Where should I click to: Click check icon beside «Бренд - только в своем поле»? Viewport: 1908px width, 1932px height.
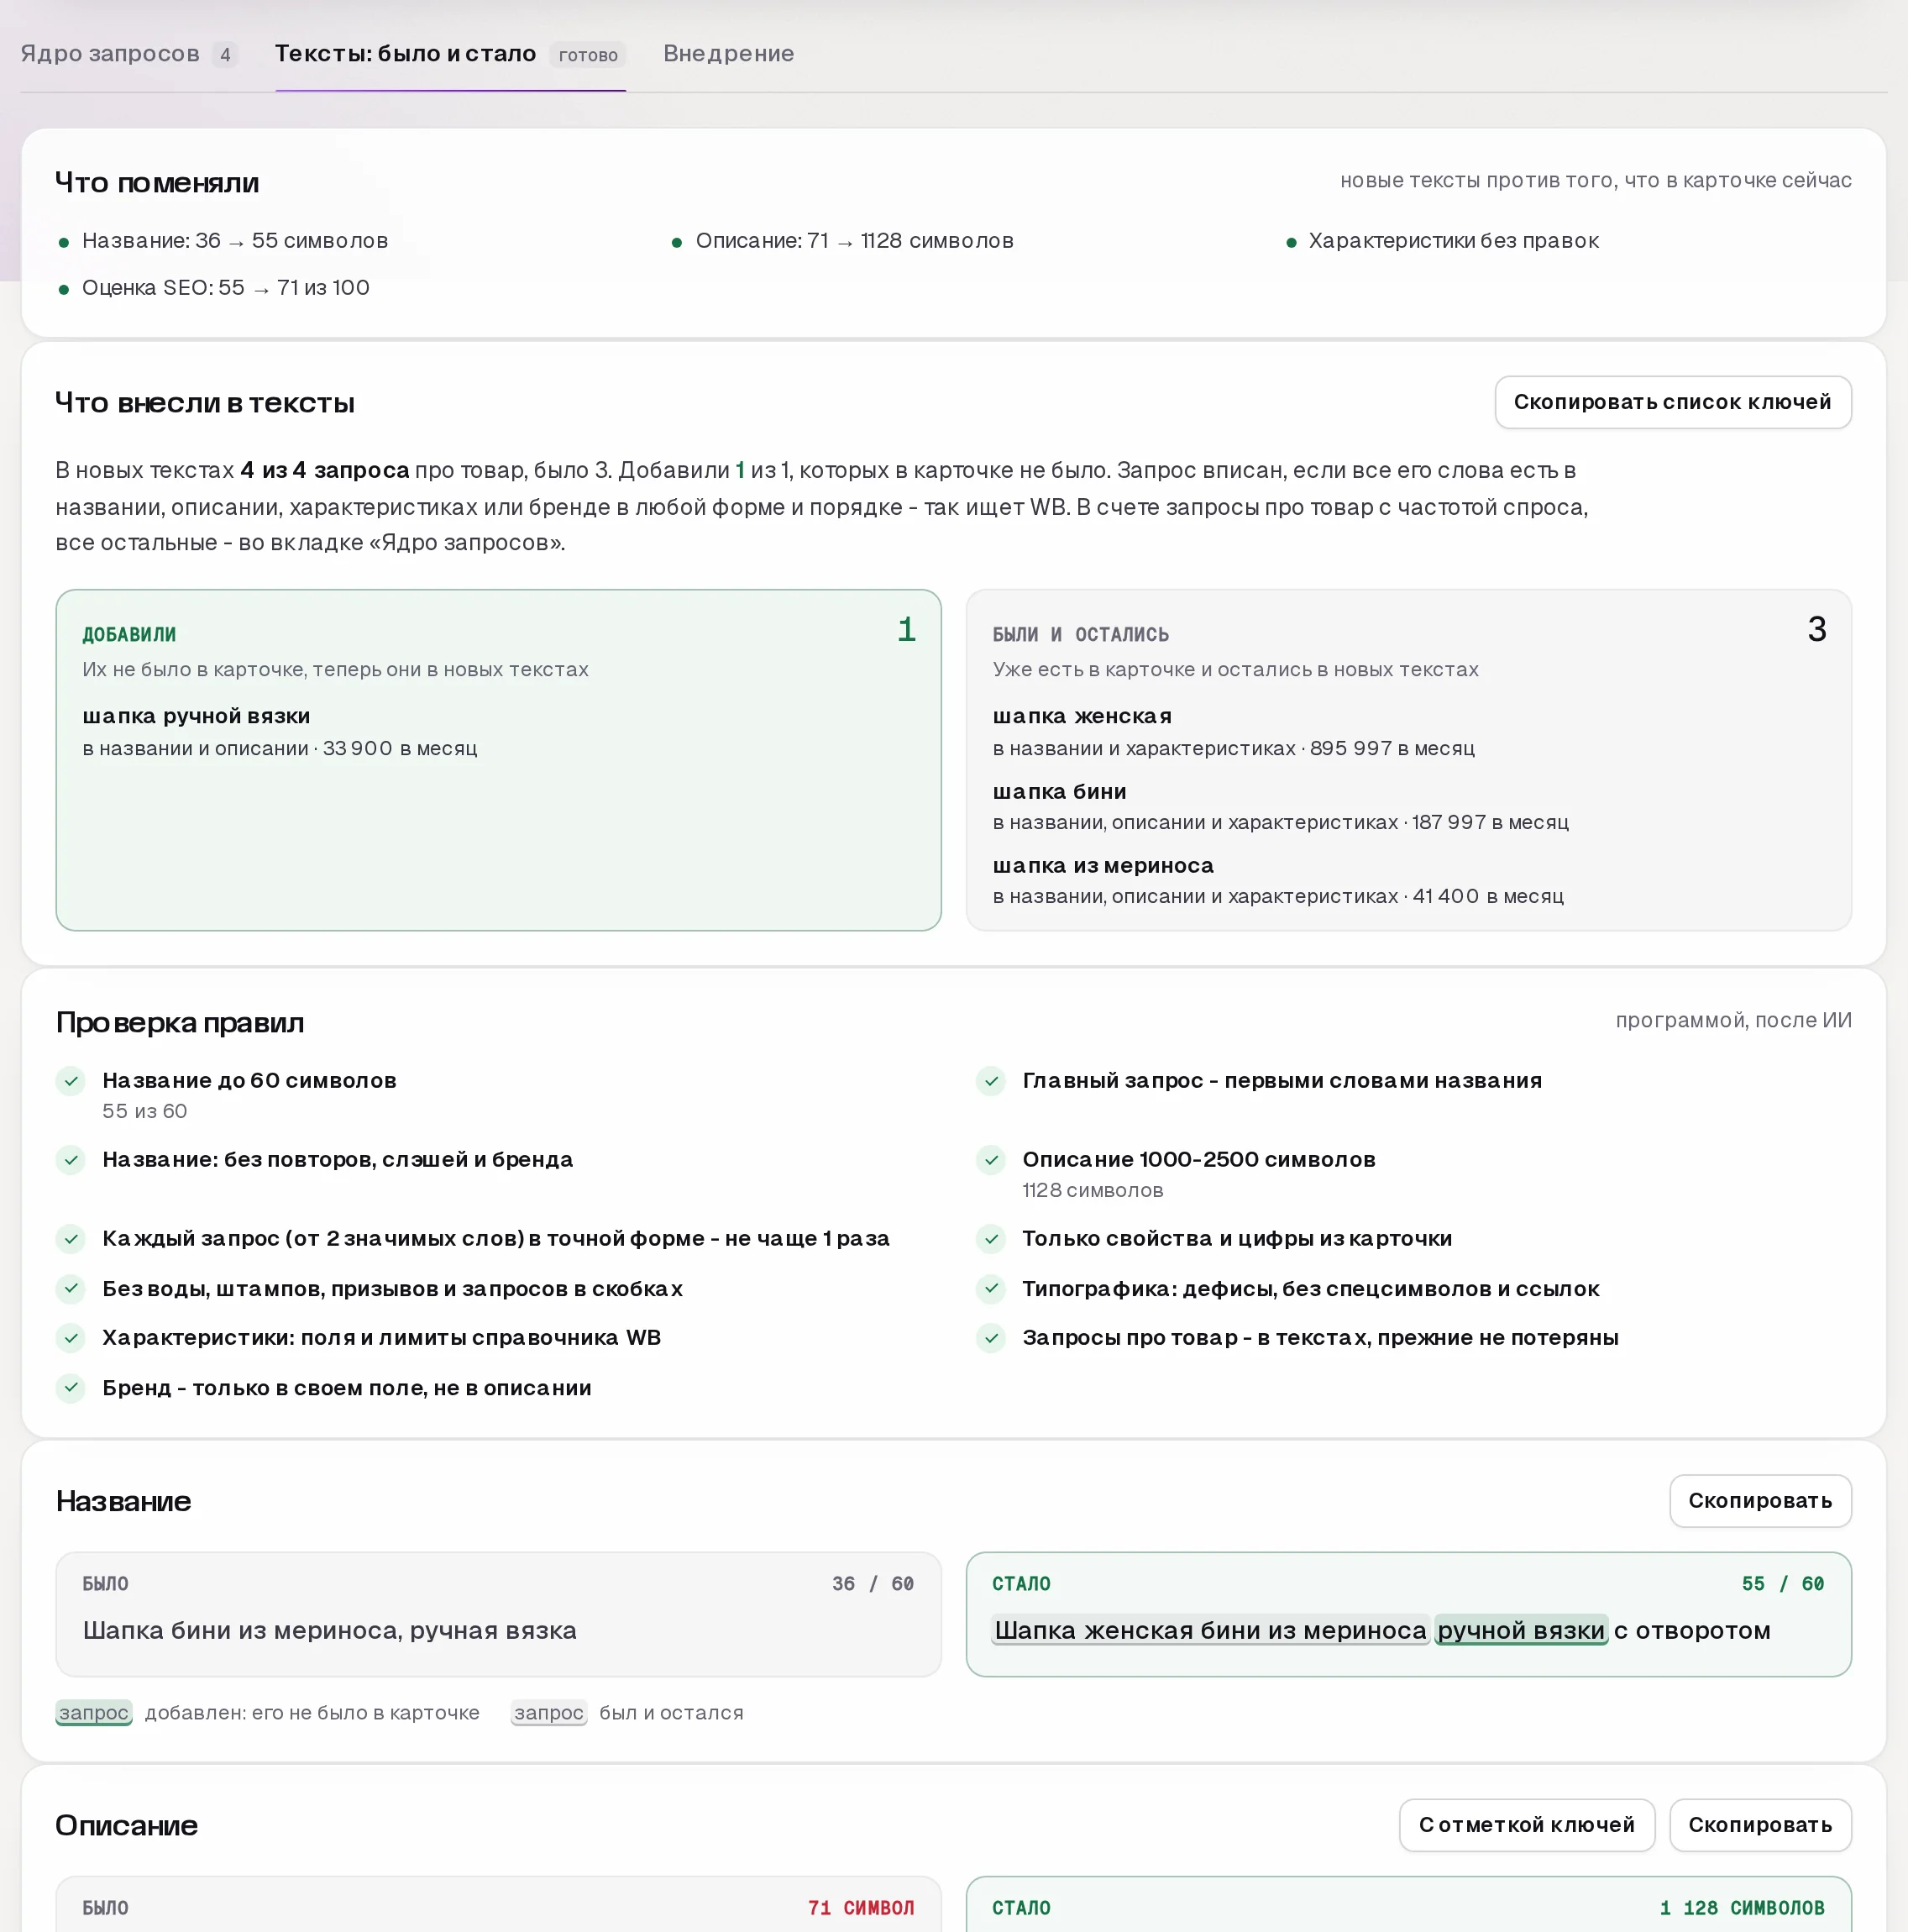(71, 1388)
